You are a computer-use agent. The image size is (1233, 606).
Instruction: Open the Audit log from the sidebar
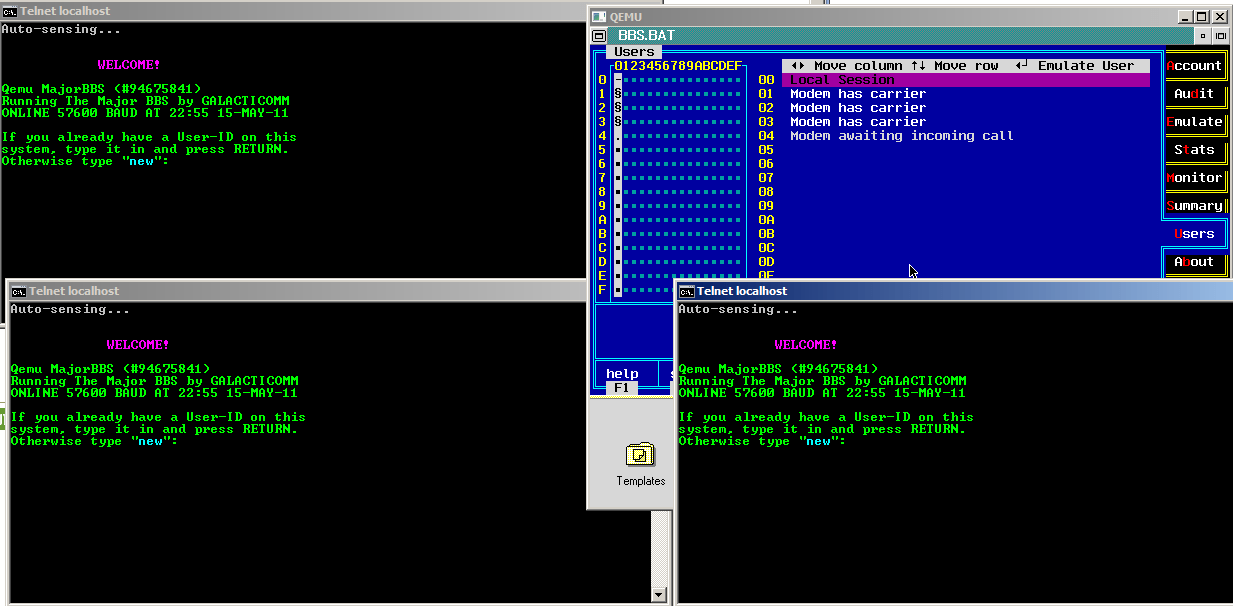point(1194,93)
